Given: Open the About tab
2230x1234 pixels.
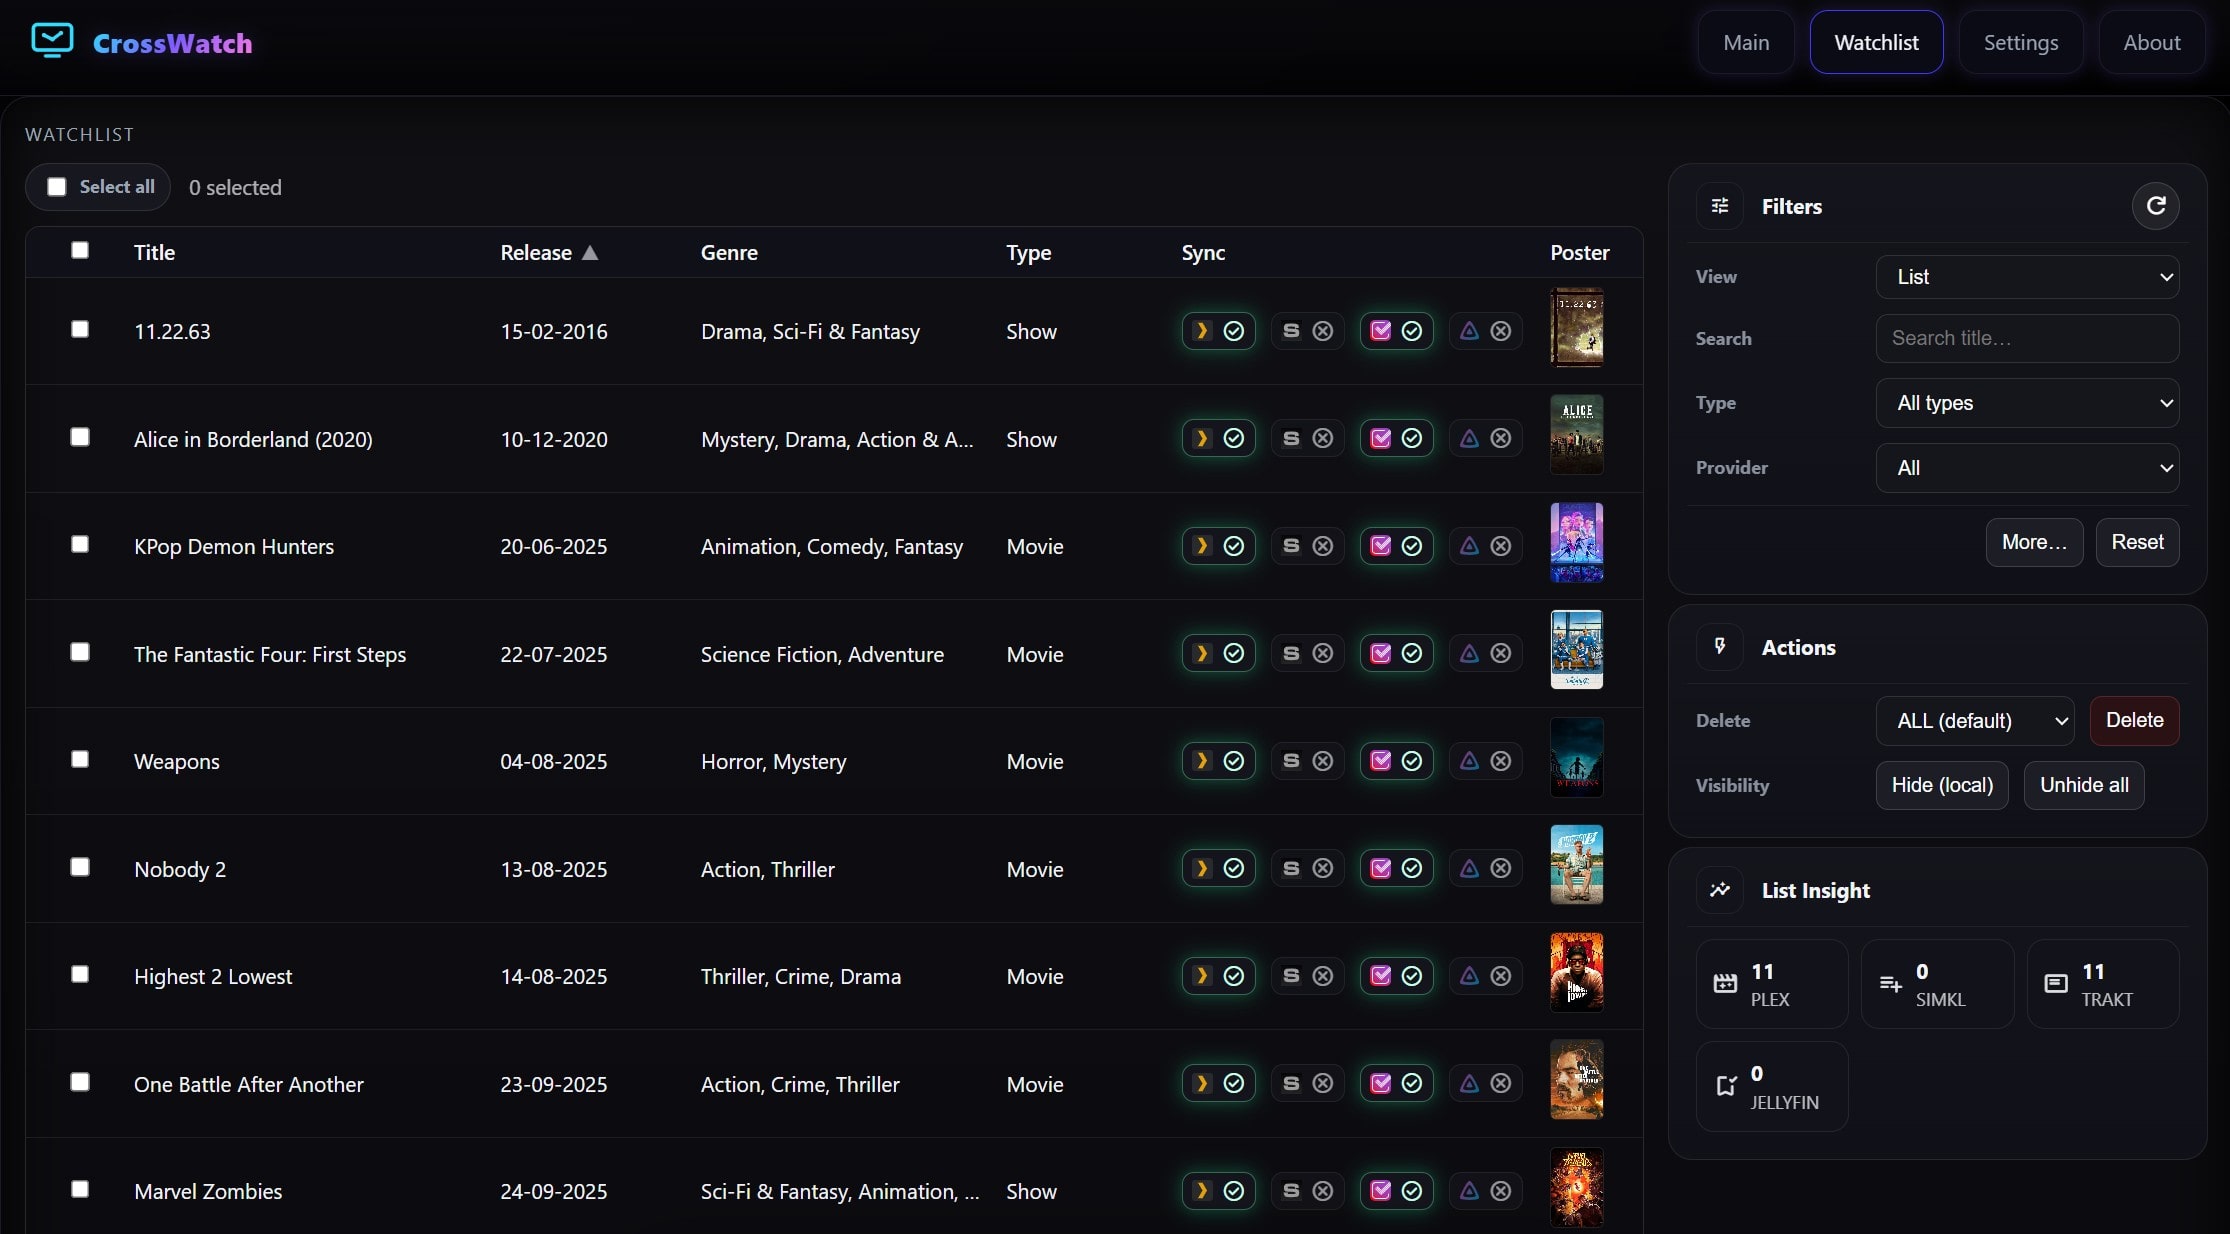Looking at the screenshot, I should pos(2151,43).
